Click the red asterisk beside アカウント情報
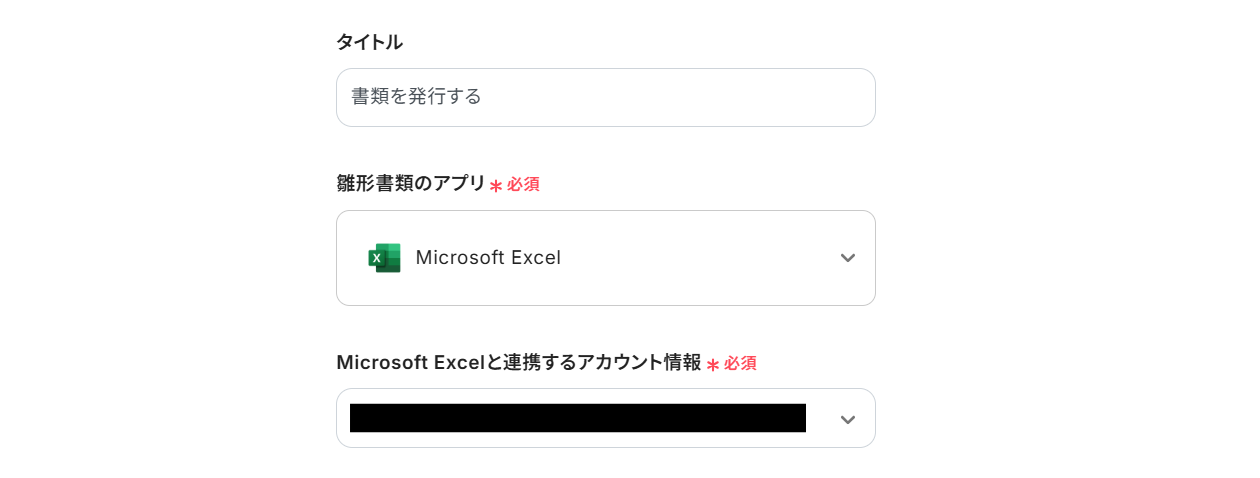This screenshot has height=478, width=1260. 713,364
